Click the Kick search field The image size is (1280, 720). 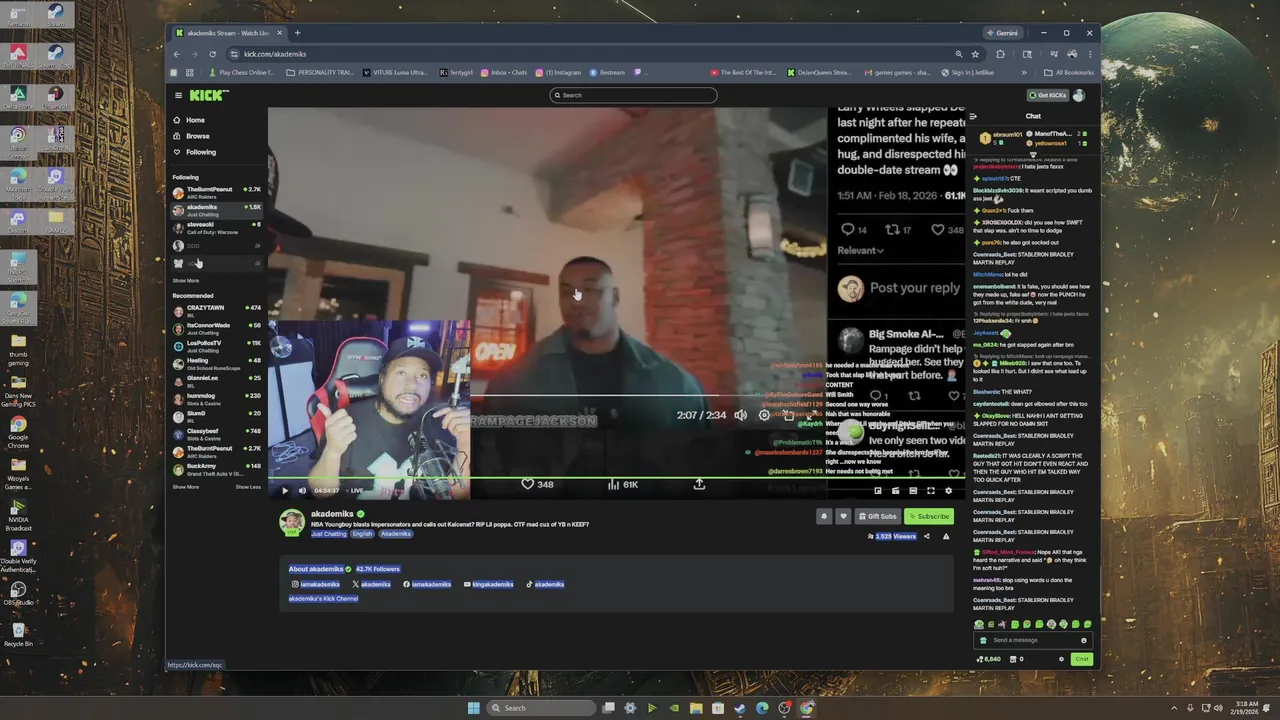[633, 95]
